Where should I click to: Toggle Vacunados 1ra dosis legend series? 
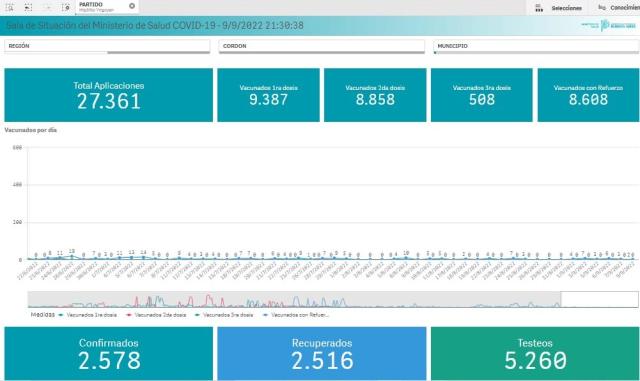pyautogui.click(x=91, y=315)
